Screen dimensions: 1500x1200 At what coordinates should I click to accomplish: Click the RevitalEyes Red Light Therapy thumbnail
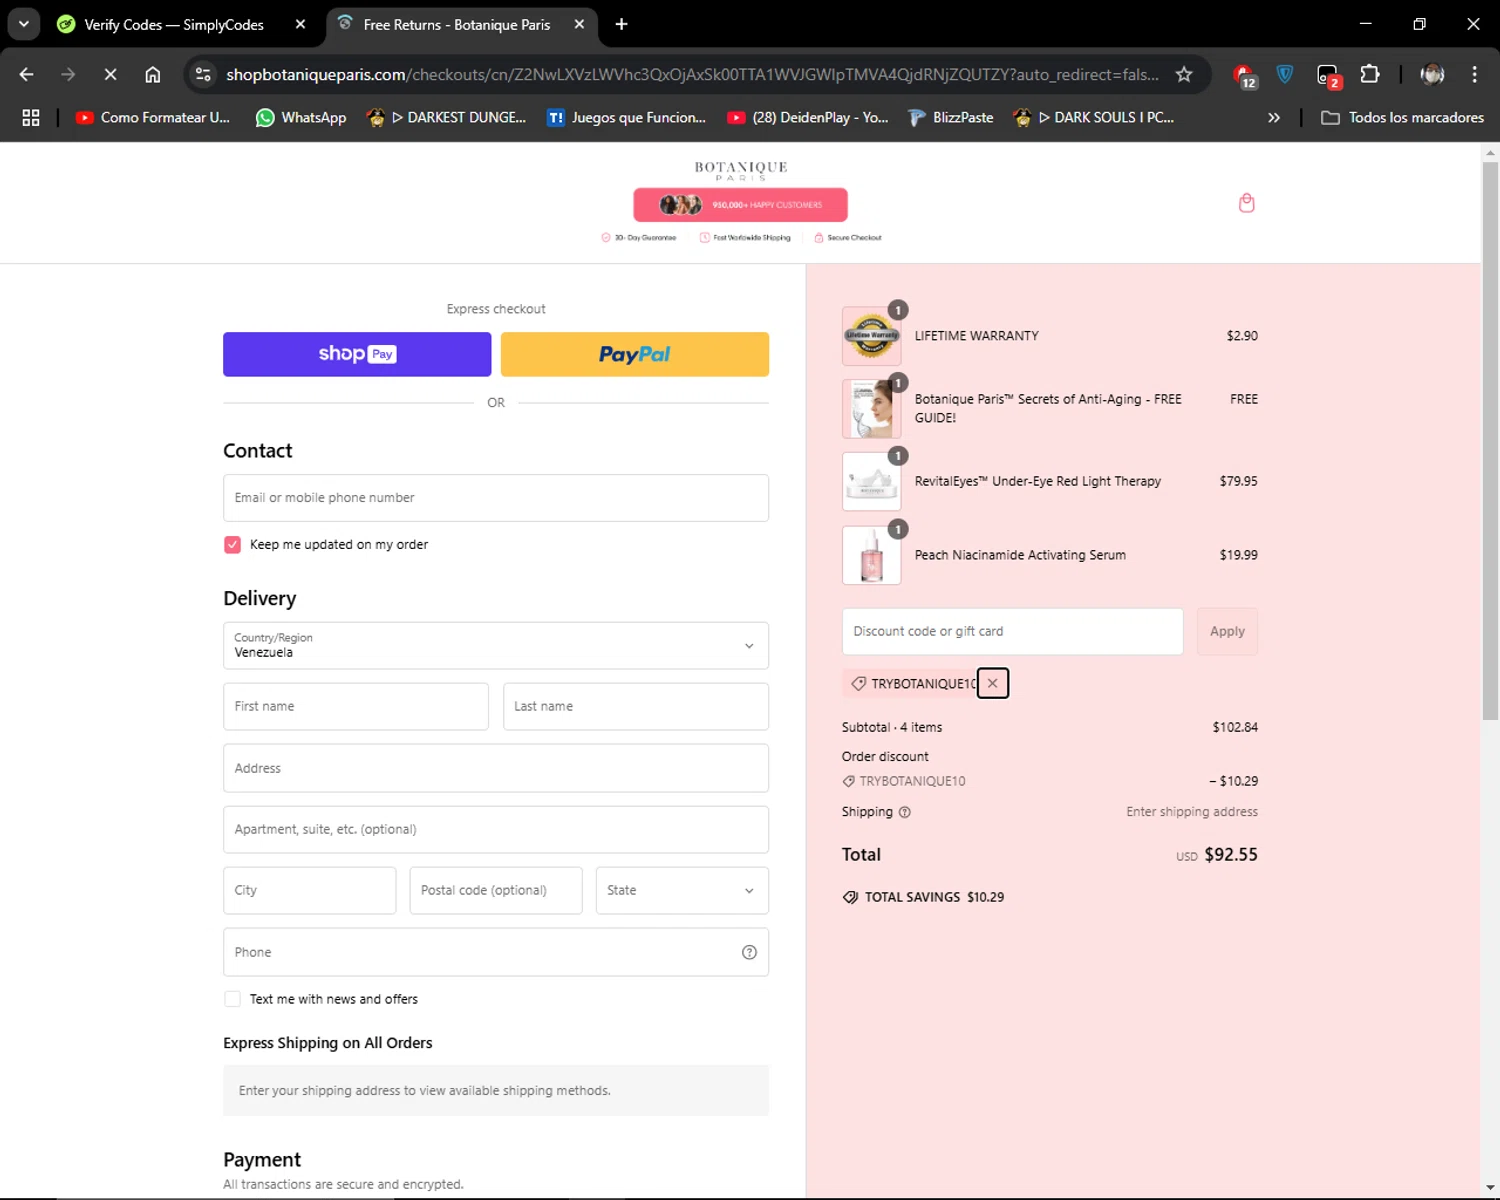(x=872, y=482)
